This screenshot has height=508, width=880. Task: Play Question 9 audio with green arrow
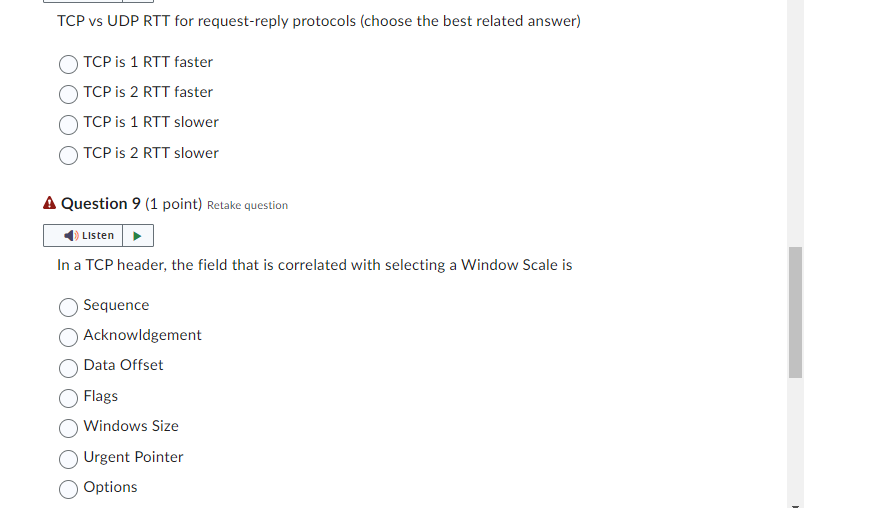tap(138, 236)
